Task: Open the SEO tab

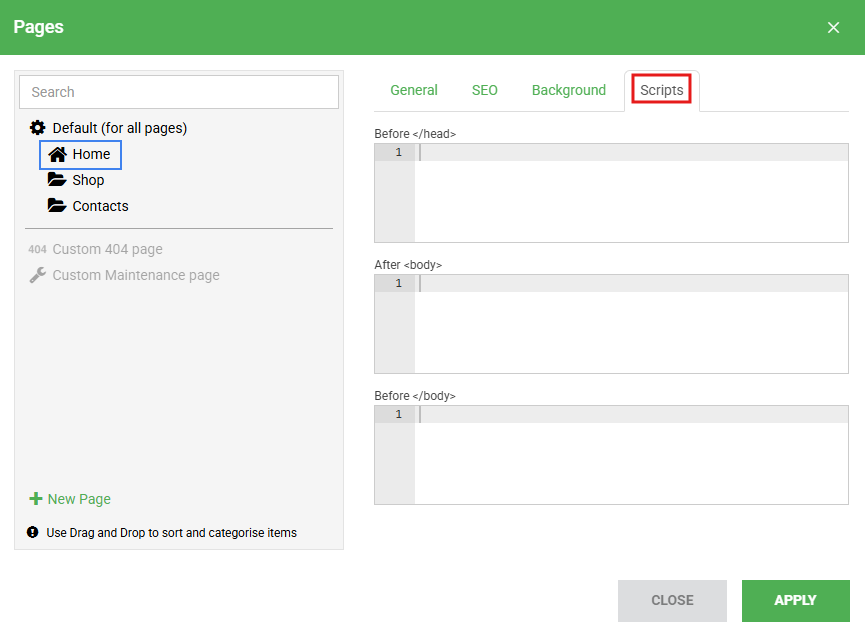Action: (x=484, y=90)
